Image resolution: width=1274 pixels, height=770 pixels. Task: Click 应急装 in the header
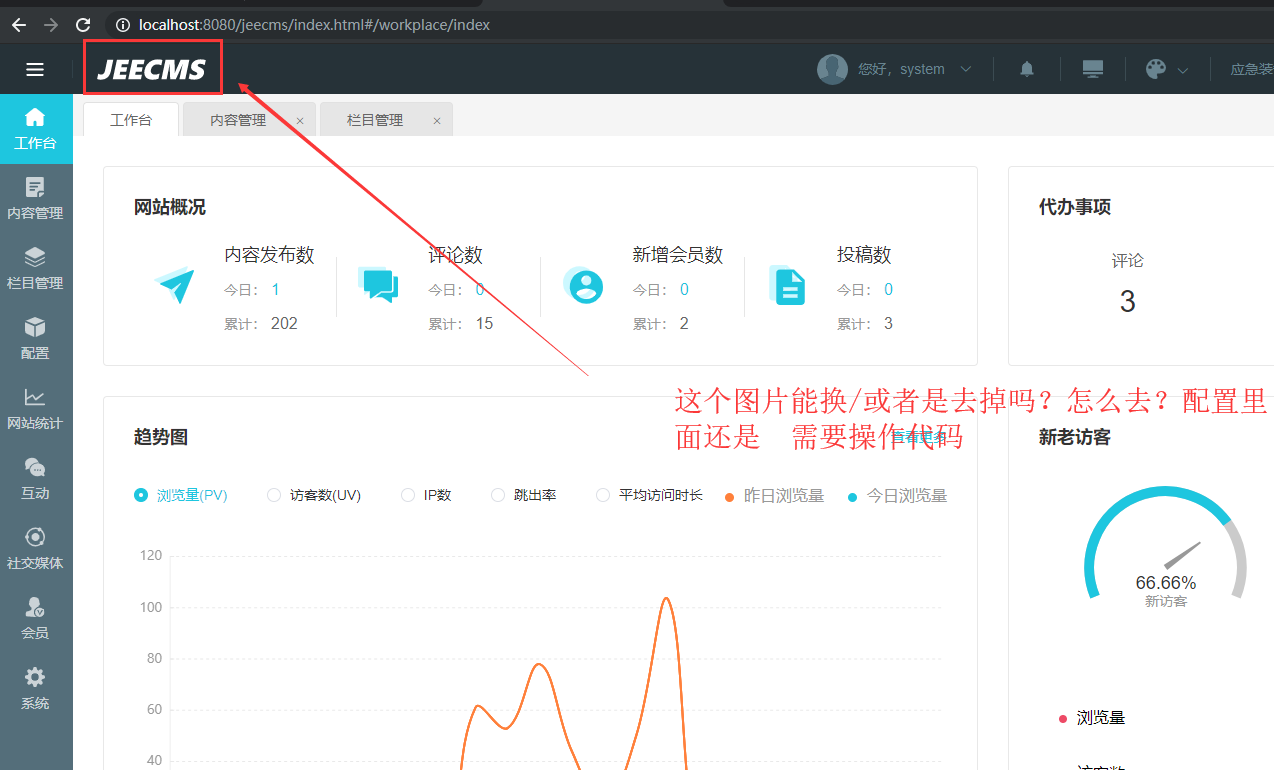pyautogui.click(x=1251, y=69)
